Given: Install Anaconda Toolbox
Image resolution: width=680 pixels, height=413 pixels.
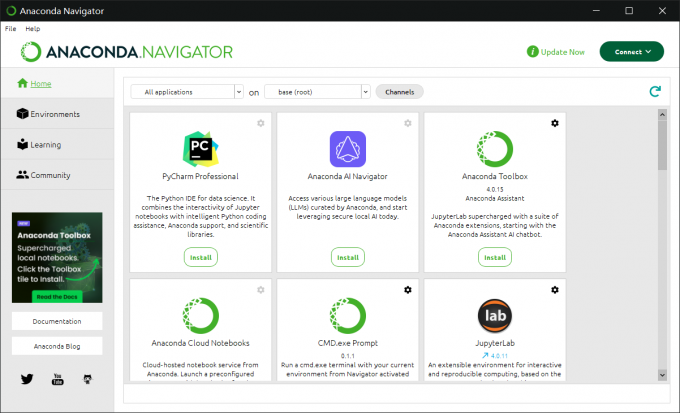Looking at the screenshot, I should point(495,257).
